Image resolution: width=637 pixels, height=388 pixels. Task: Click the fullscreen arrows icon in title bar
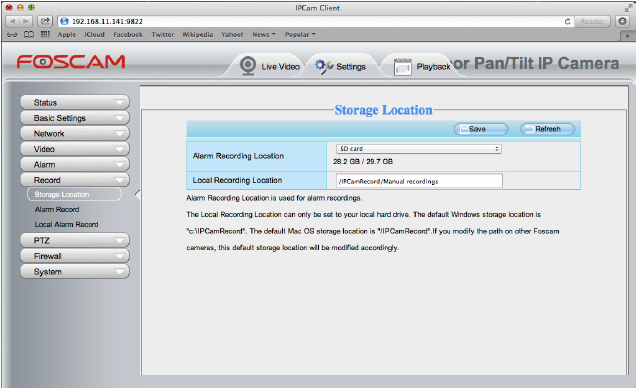(628, 8)
